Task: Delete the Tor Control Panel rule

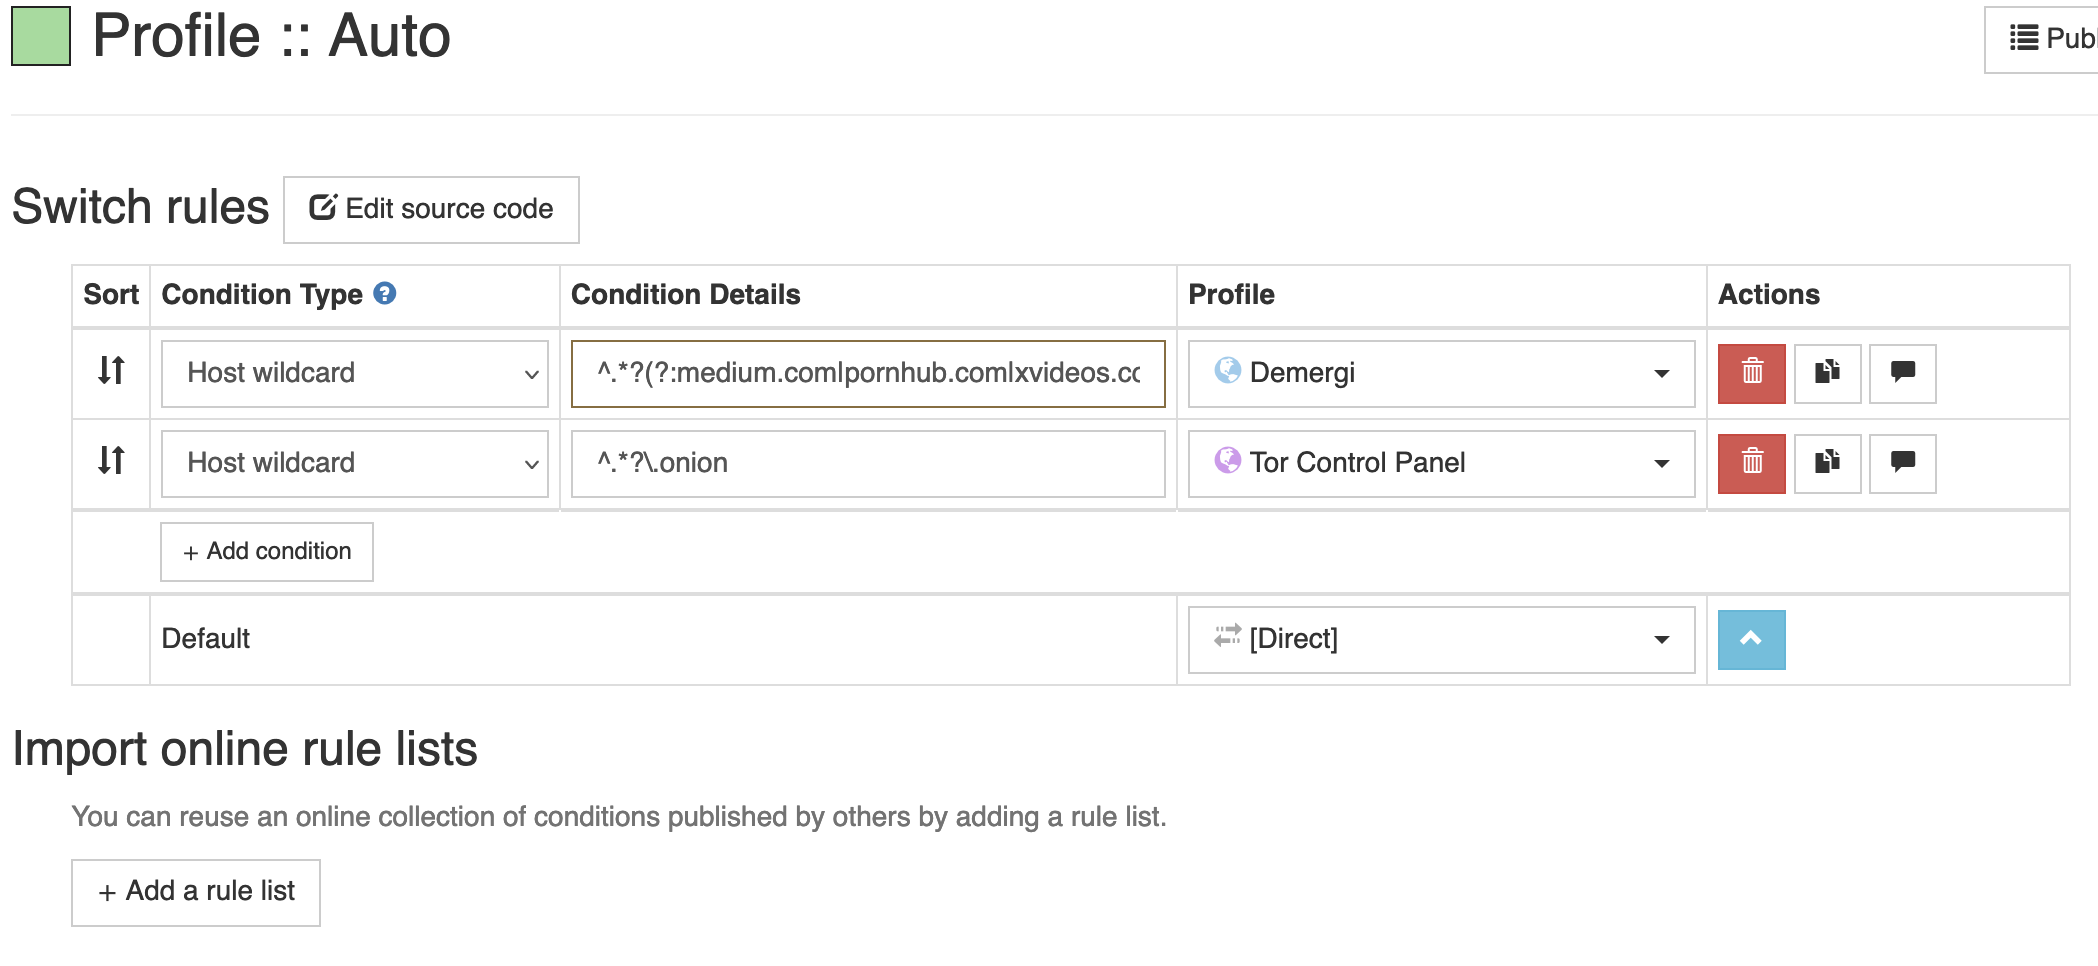Action: [1751, 463]
